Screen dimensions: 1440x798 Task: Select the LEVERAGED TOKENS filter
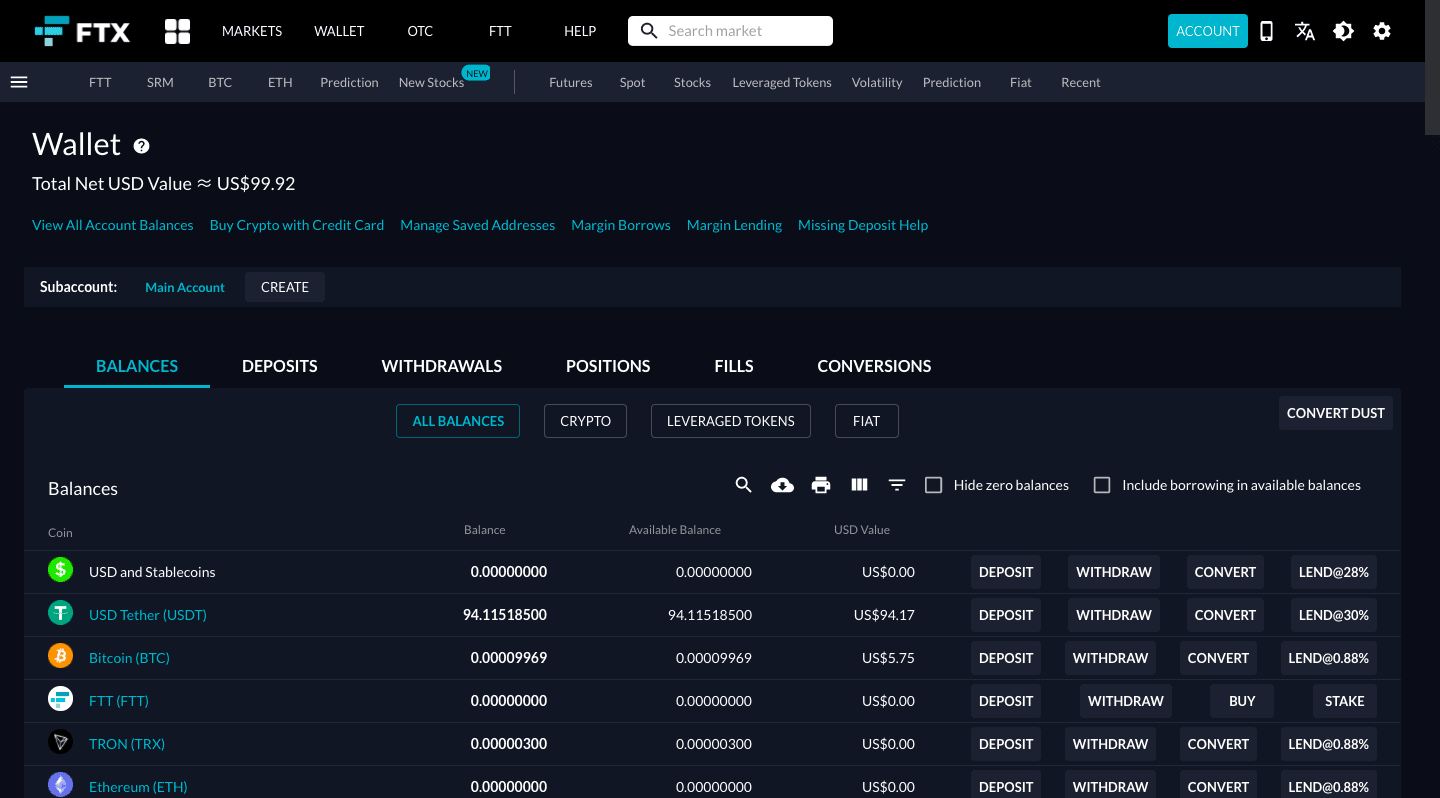pyautogui.click(x=730, y=421)
